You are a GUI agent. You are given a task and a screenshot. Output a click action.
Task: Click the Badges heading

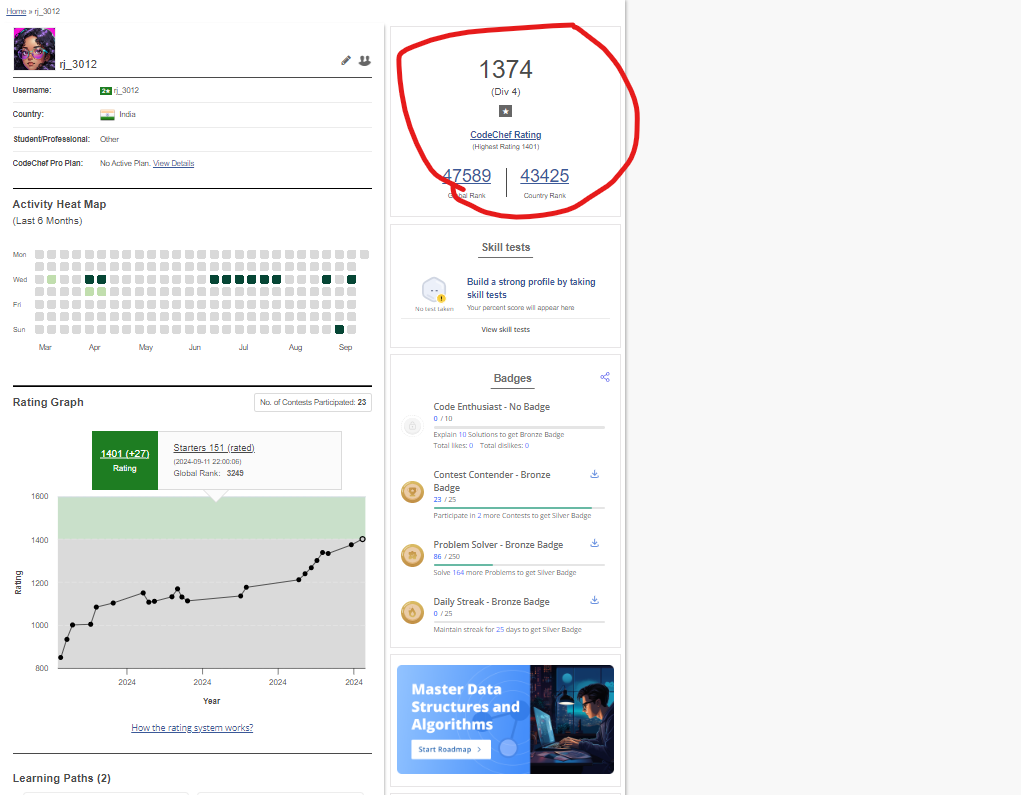point(512,378)
